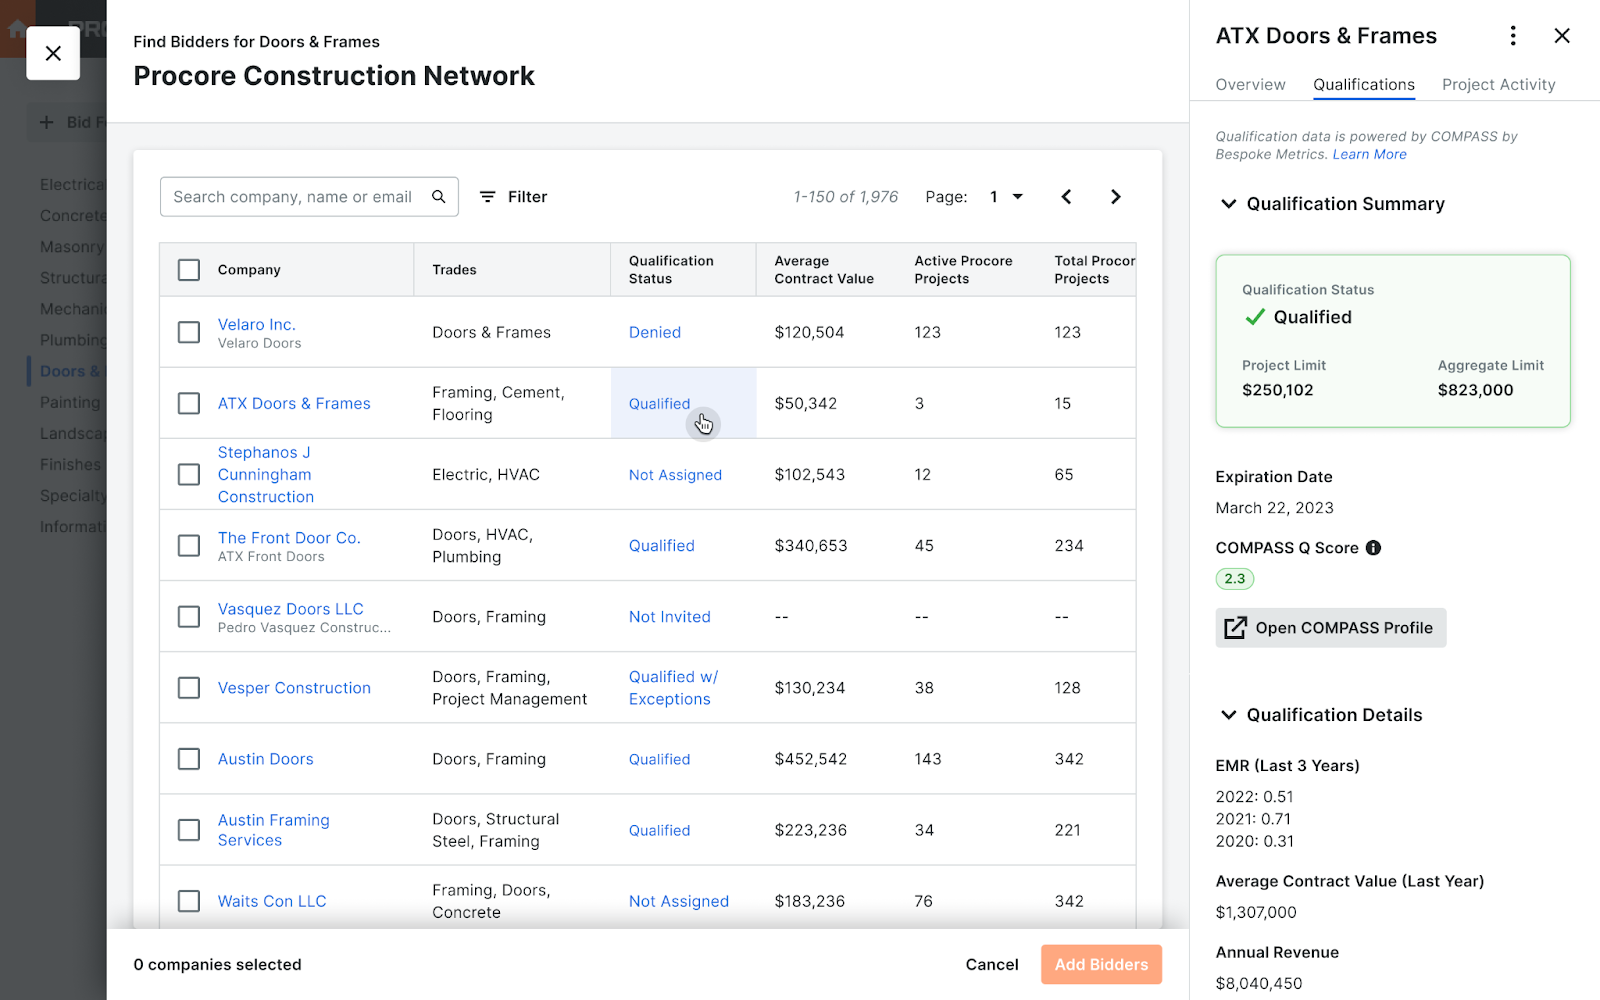Check the checkbox for Velaro Inc.
Image resolution: width=1600 pixels, height=1000 pixels.
click(189, 332)
